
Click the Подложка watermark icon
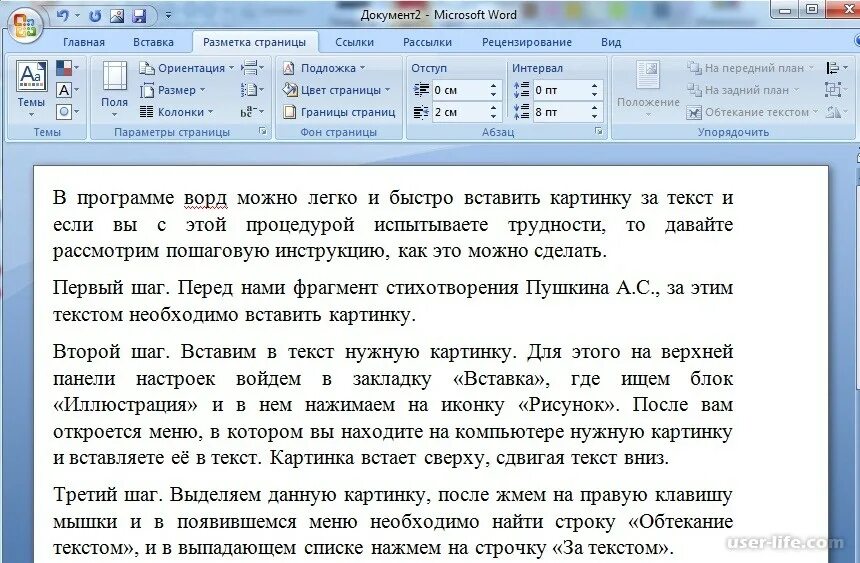(x=289, y=68)
